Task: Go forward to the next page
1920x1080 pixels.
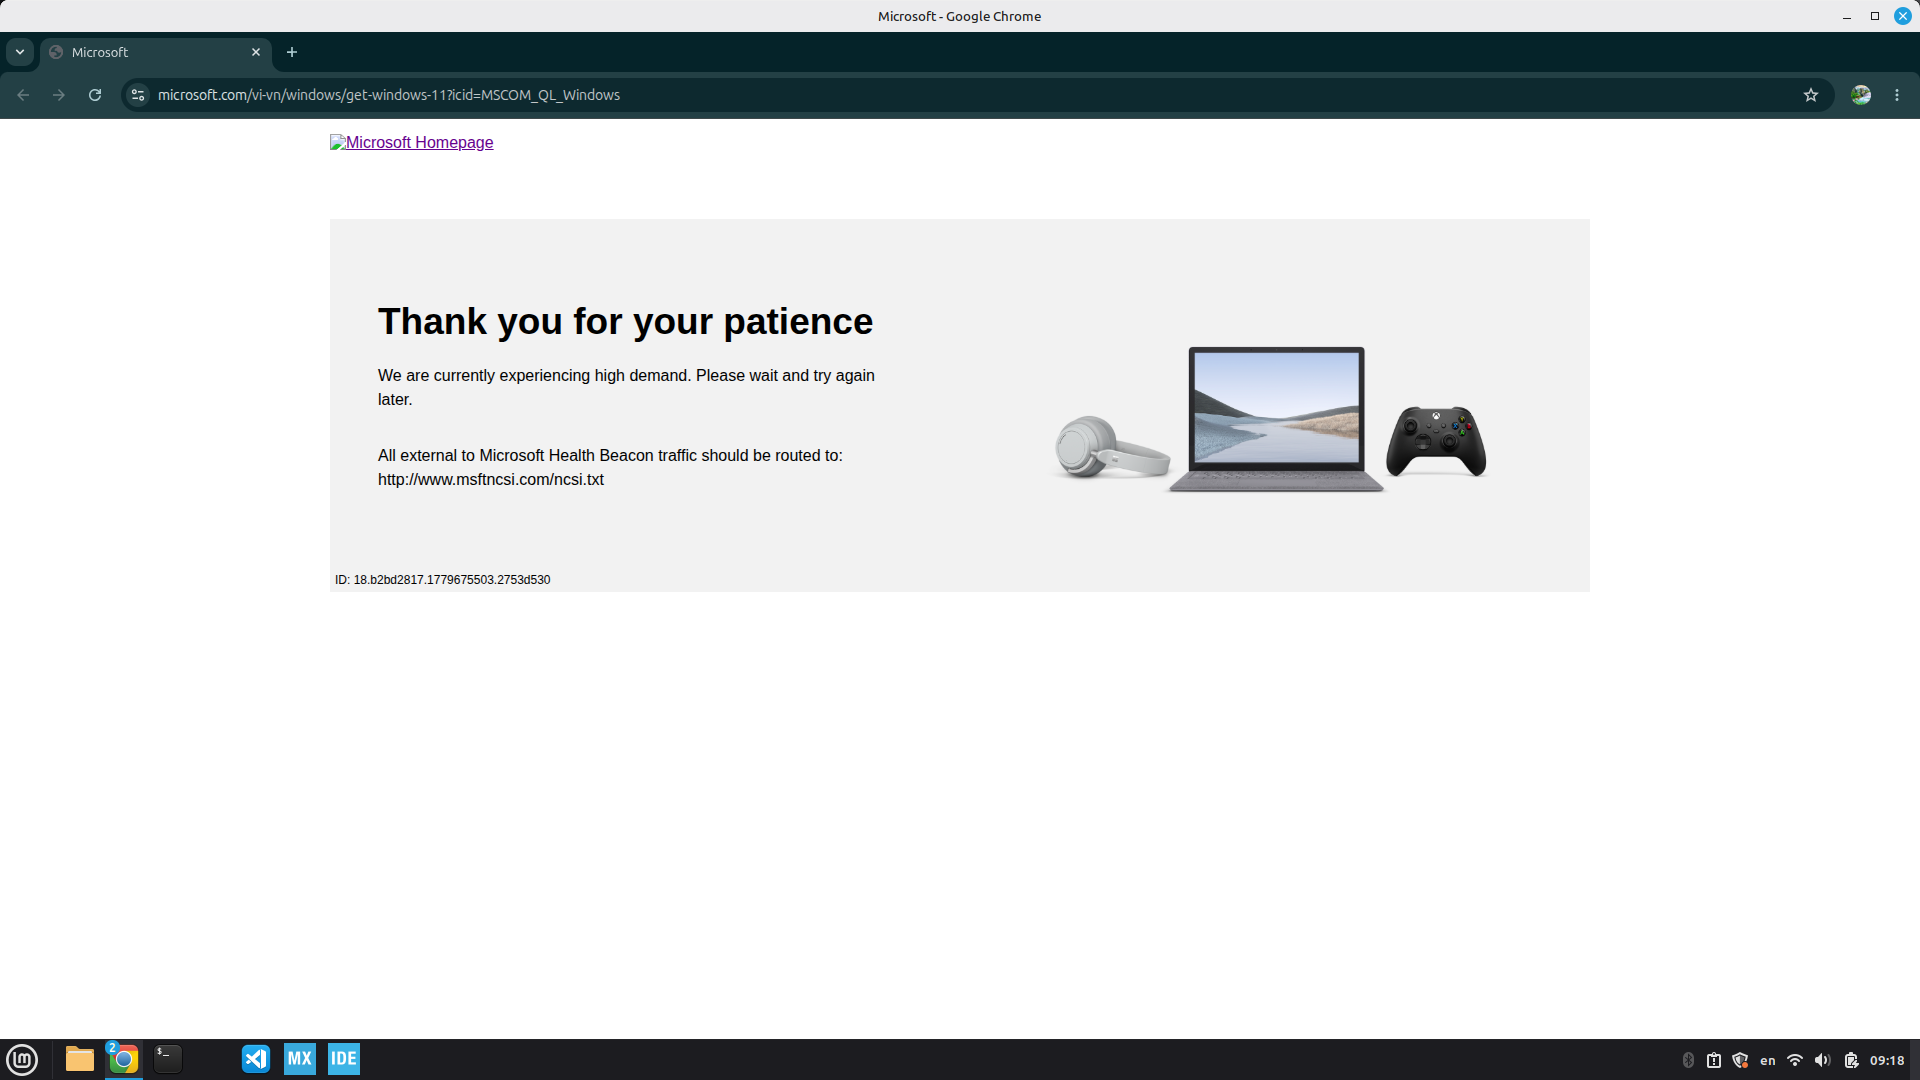Action: click(59, 95)
